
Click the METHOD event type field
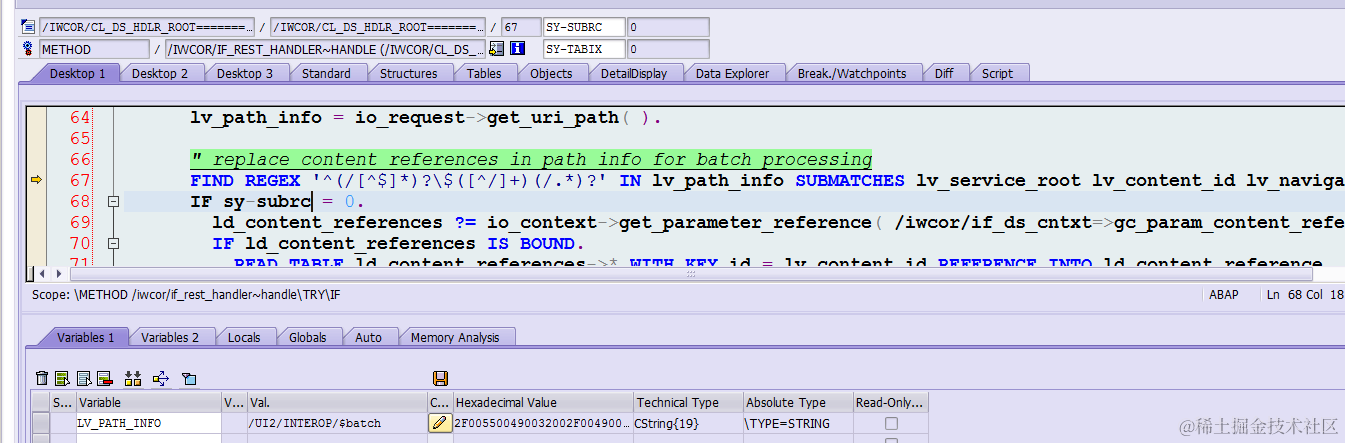coord(95,49)
